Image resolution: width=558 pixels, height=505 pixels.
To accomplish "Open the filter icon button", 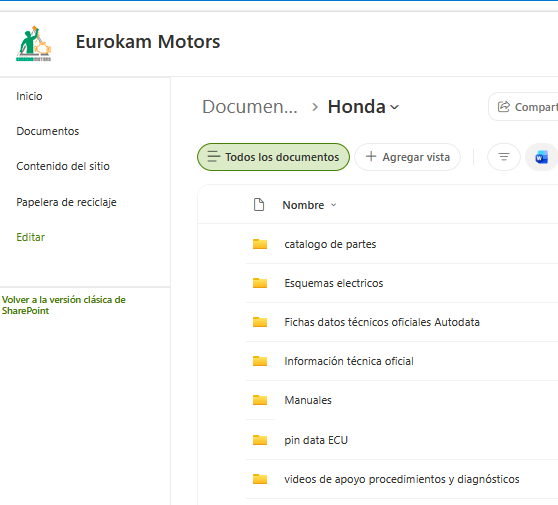I will (x=504, y=157).
